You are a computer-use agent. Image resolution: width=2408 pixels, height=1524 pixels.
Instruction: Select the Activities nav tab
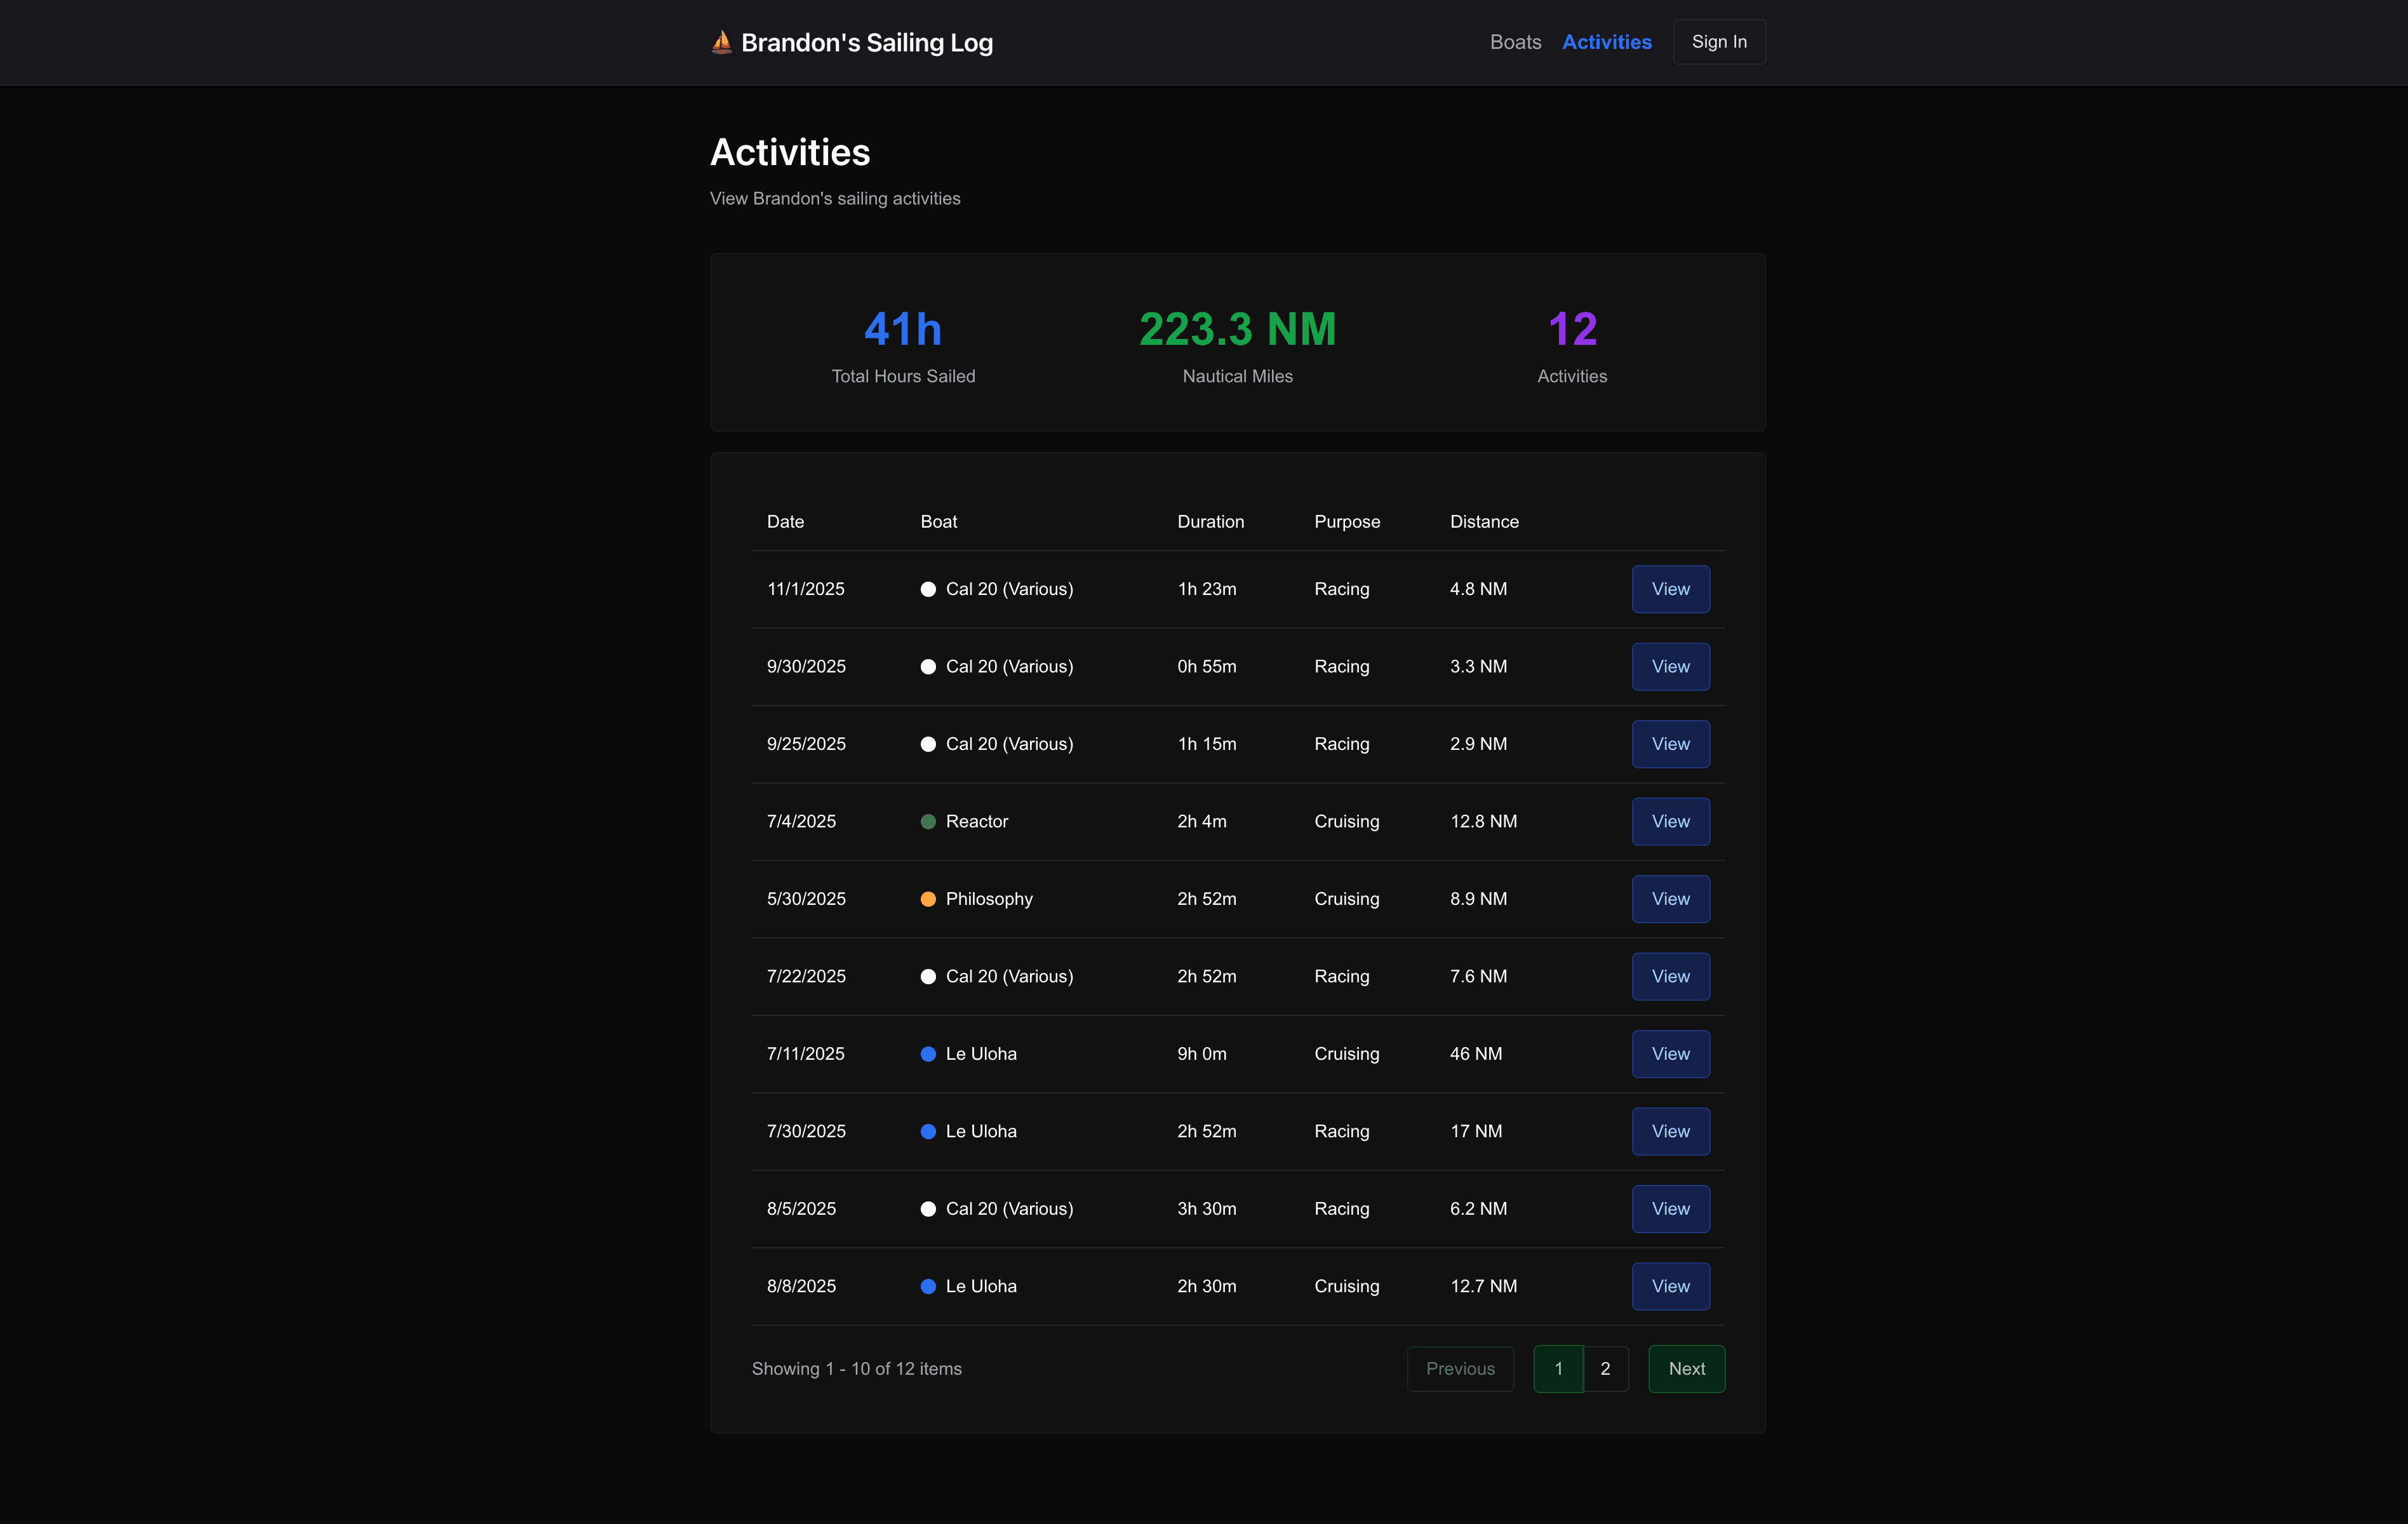pyautogui.click(x=1606, y=42)
